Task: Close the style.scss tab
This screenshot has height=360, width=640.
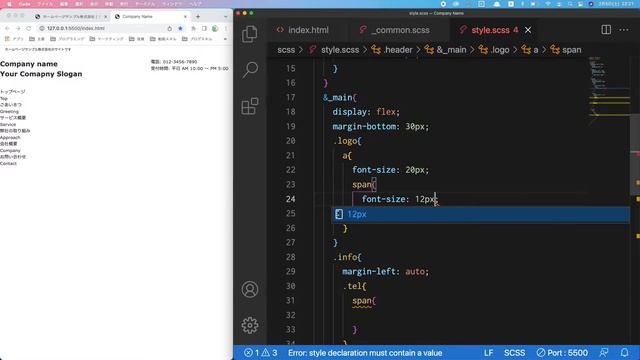Action: tap(528, 30)
